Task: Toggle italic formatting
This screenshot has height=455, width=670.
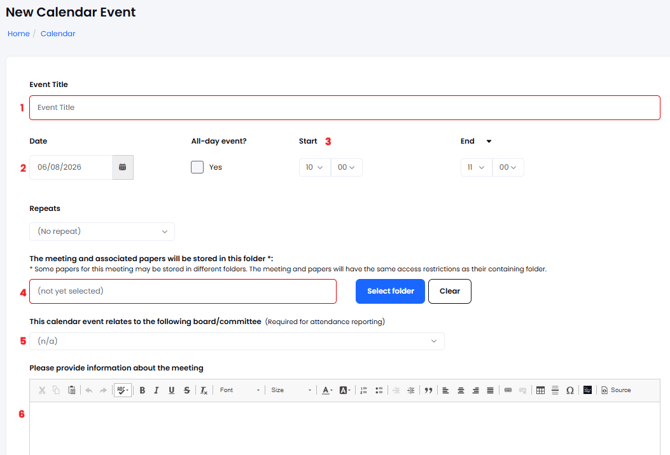Action: coord(157,390)
